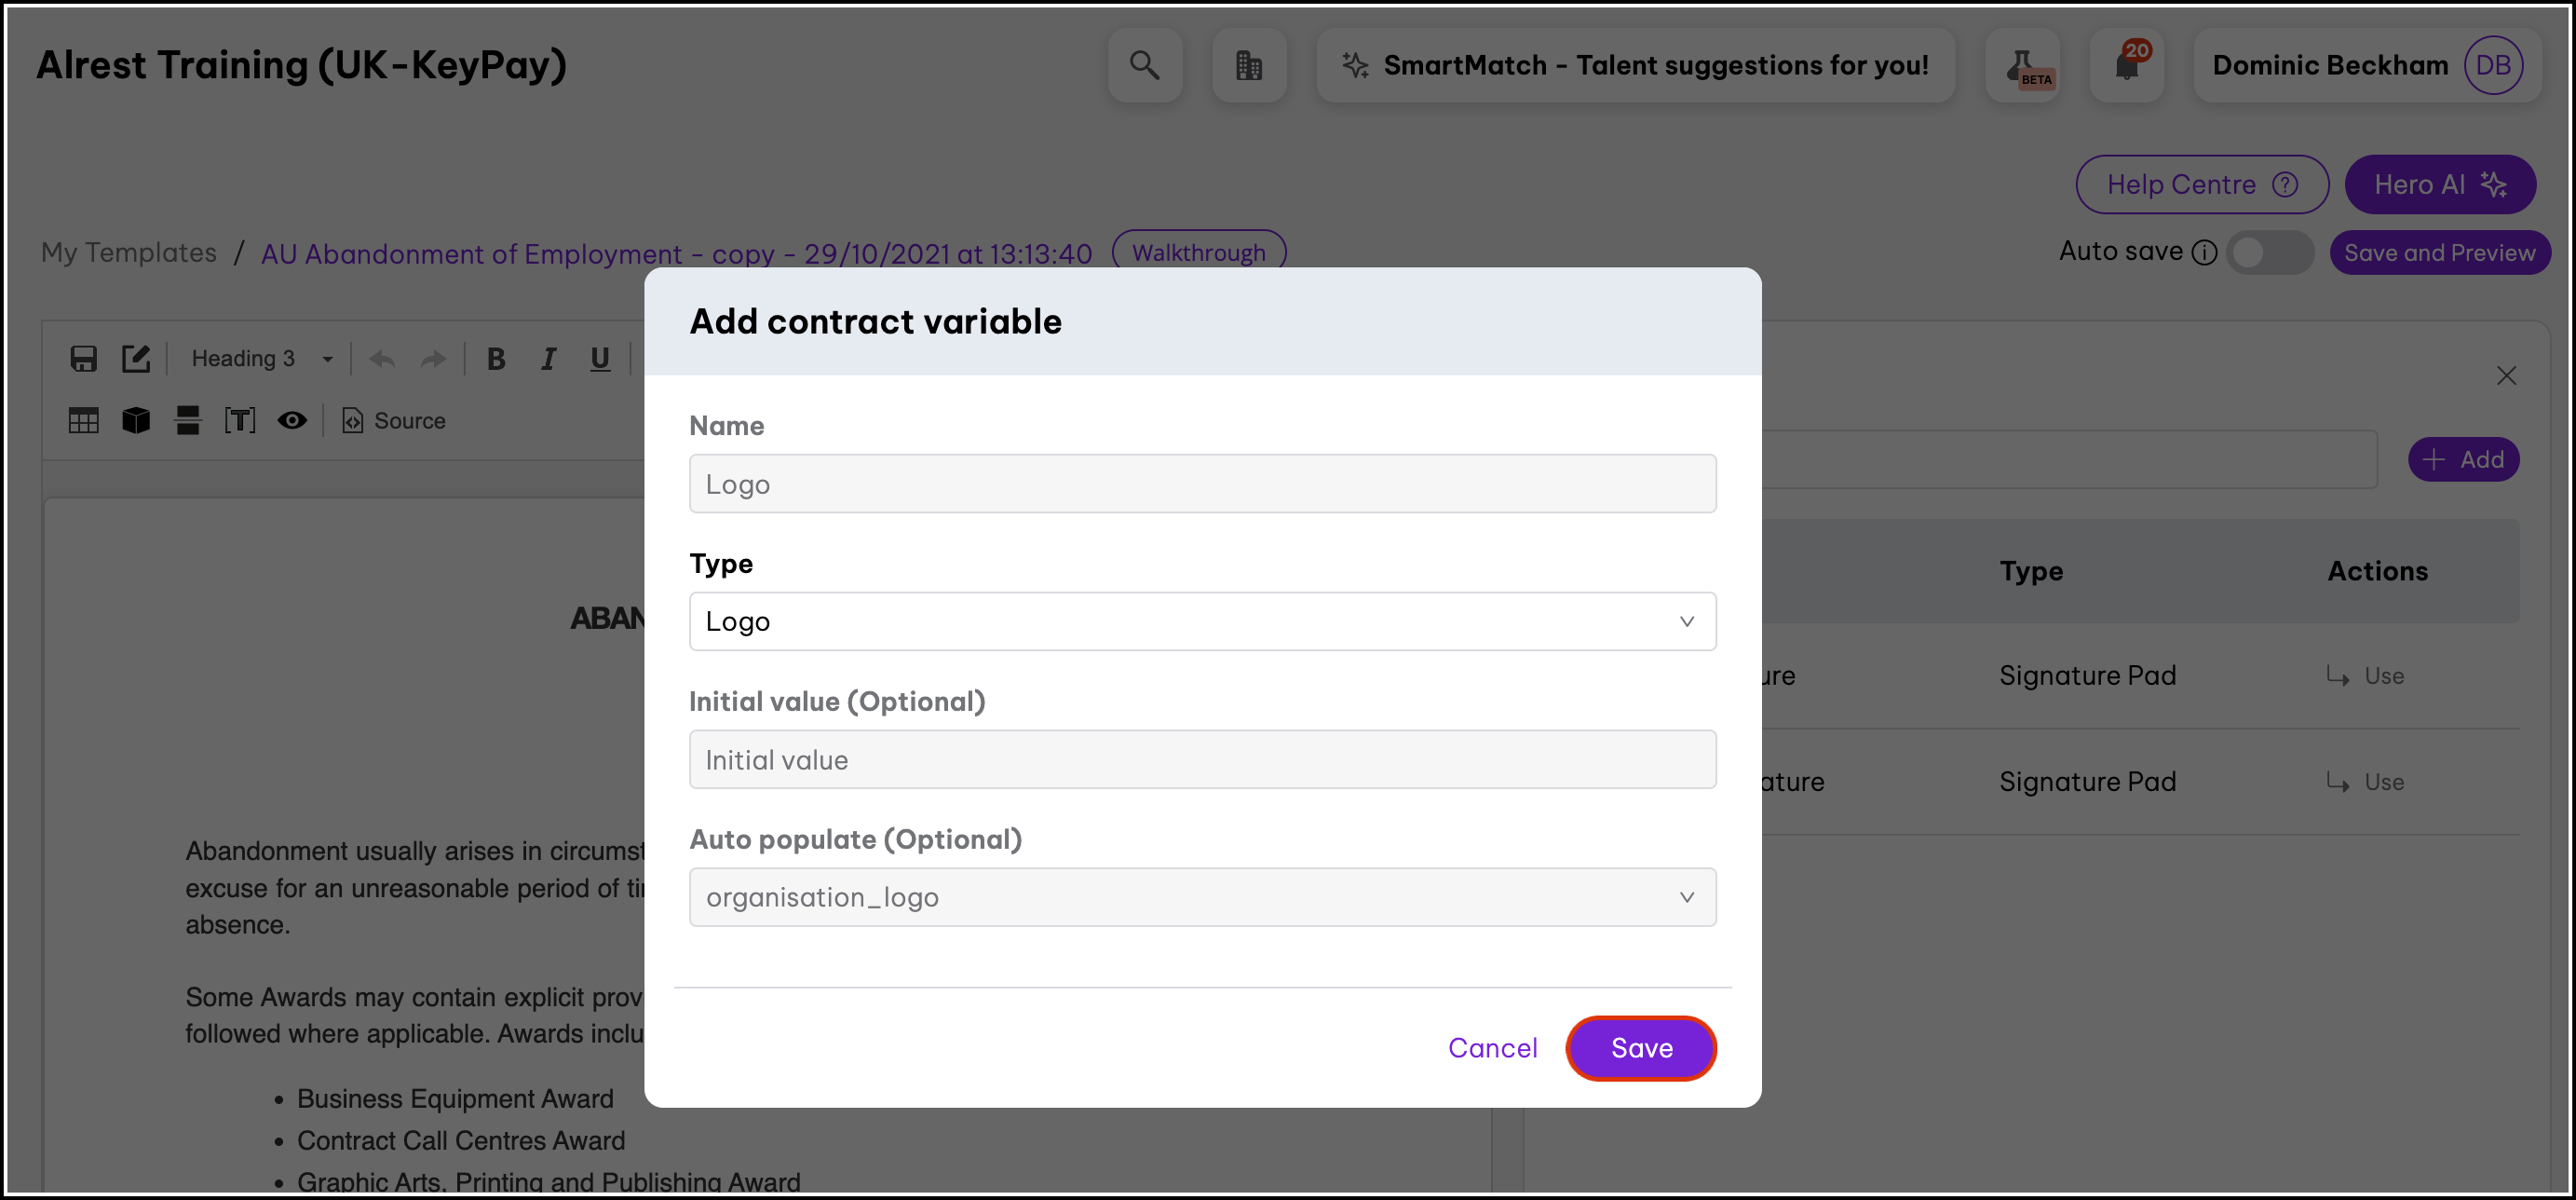
Task: Insert a table in the editor
Action: point(83,421)
